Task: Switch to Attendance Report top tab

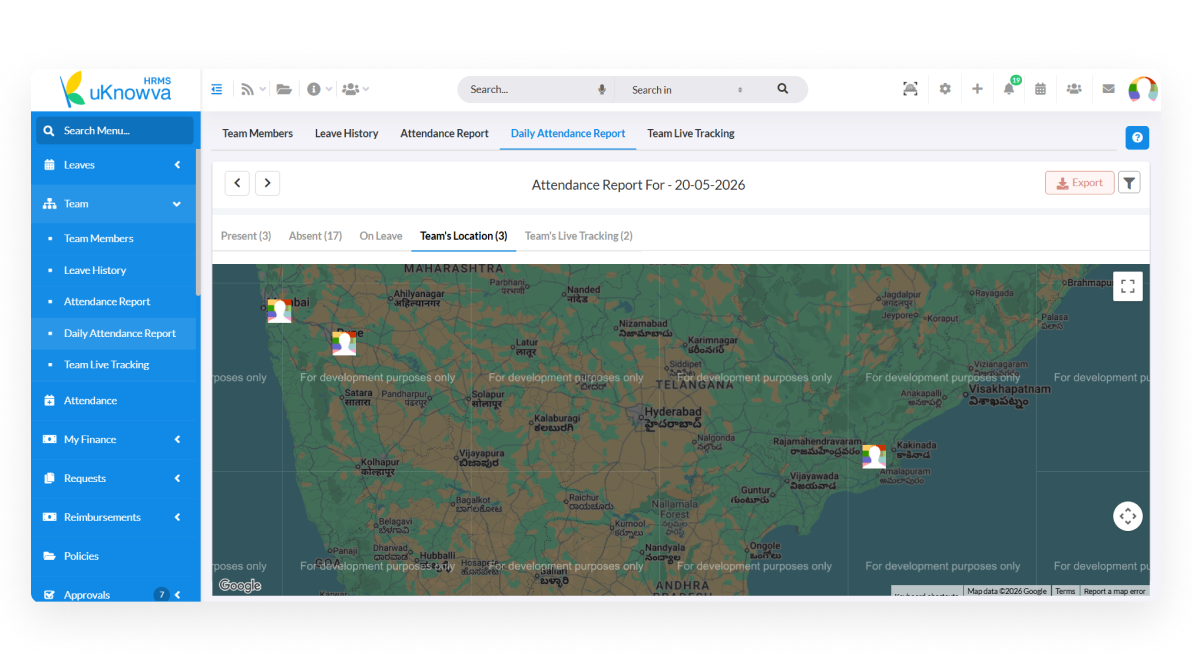Action: pyautogui.click(x=444, y=134)
